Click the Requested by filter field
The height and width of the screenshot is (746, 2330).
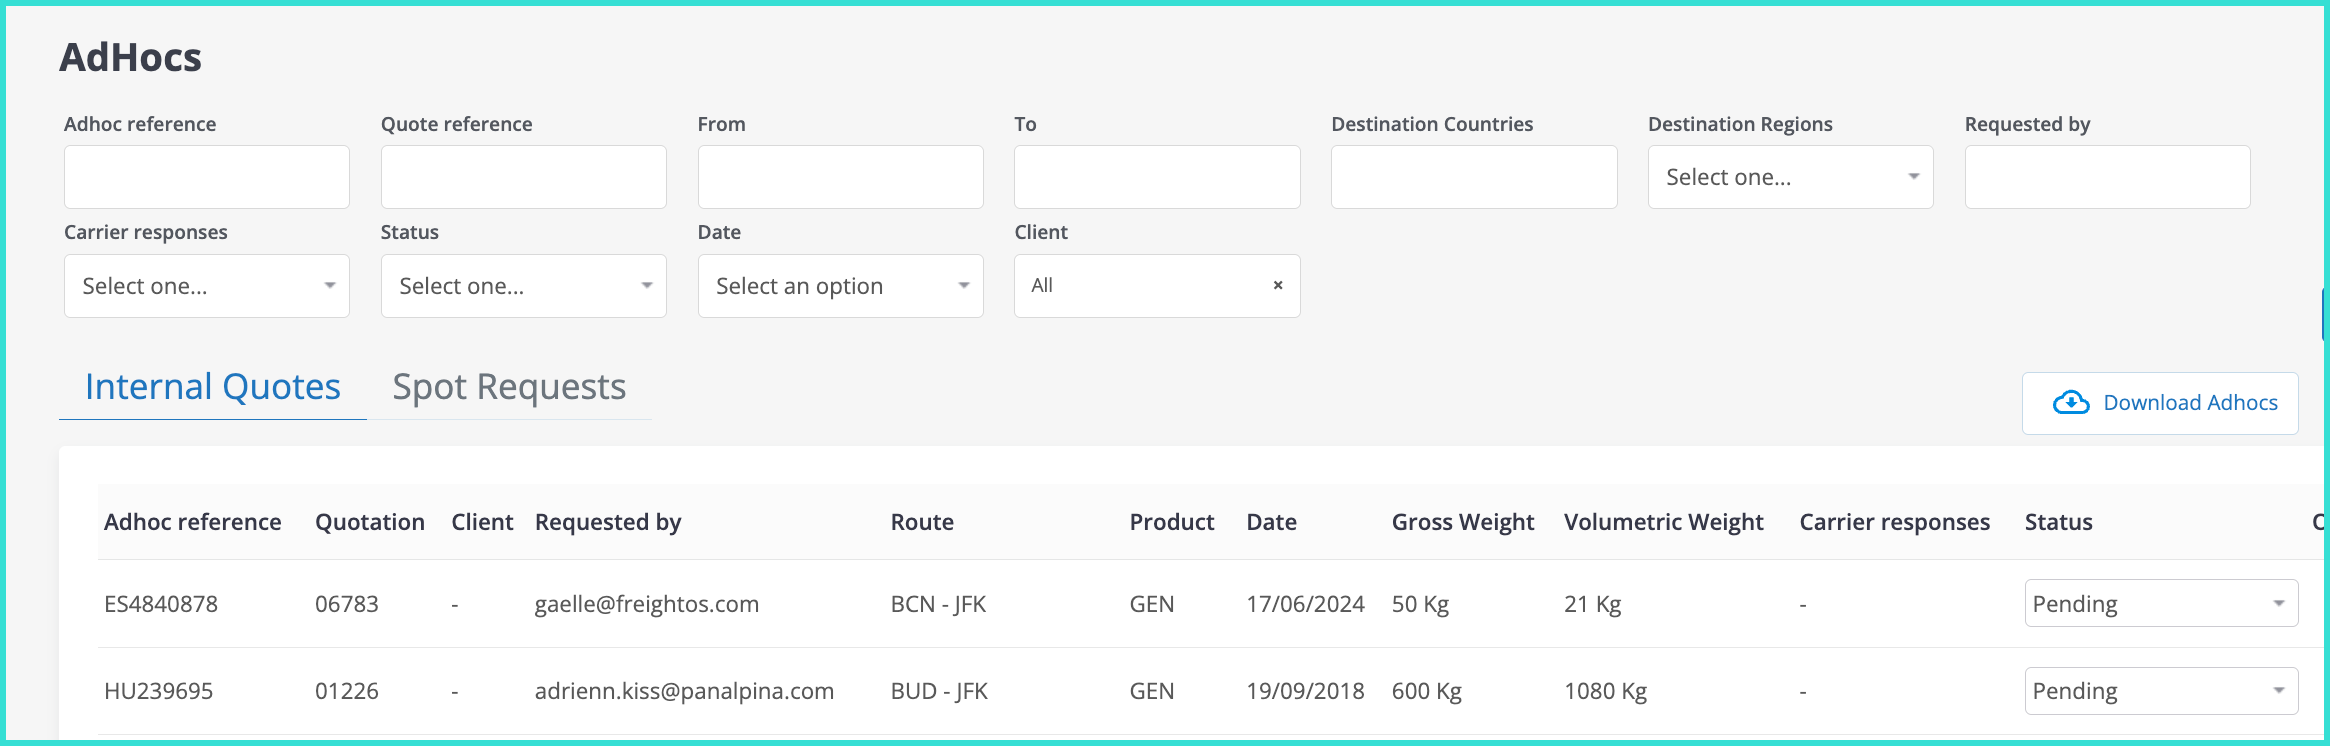point(2106,178)
